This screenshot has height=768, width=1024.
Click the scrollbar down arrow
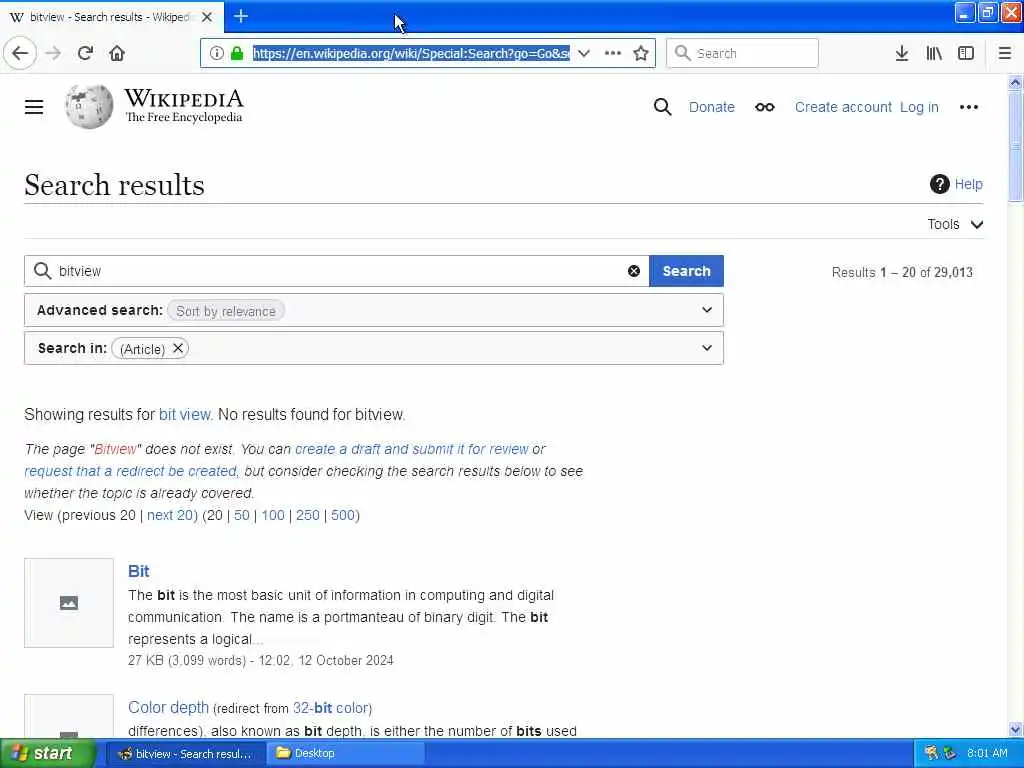pyautogui.click(x=1015, y=729)
